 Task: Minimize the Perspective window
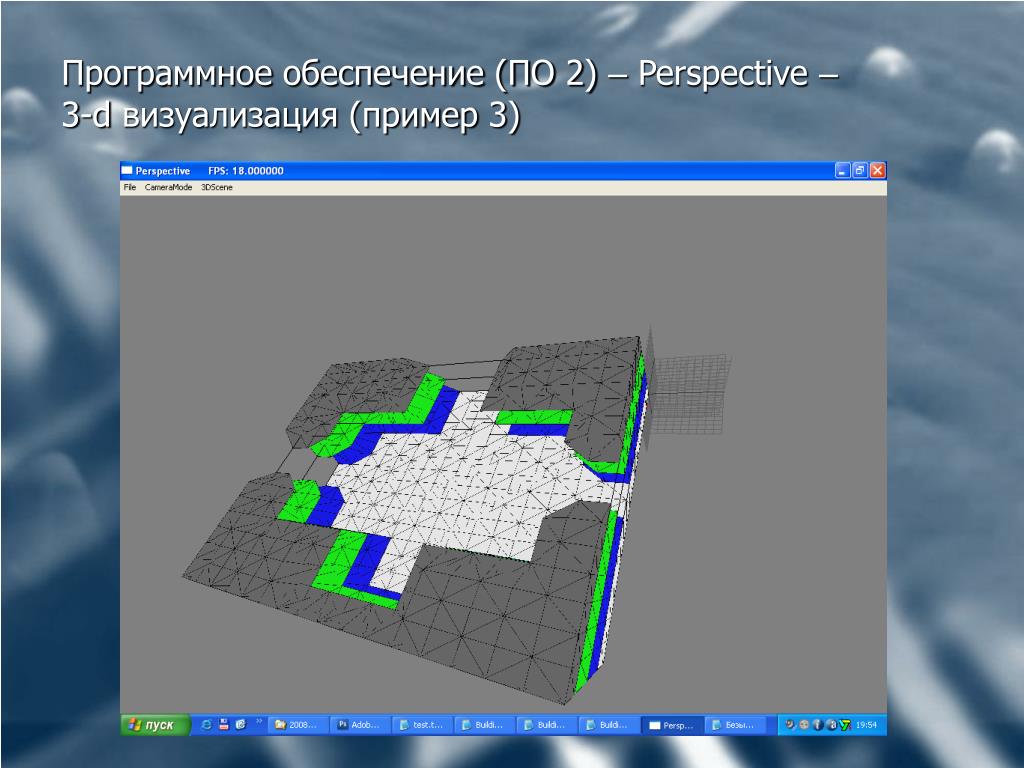pos(842,170)
